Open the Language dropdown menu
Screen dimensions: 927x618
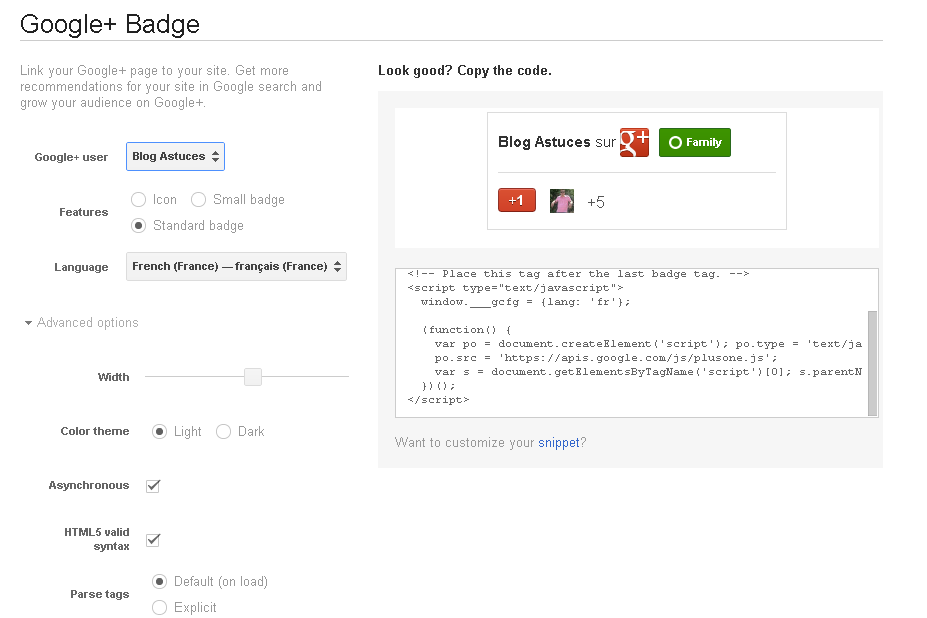237,266
